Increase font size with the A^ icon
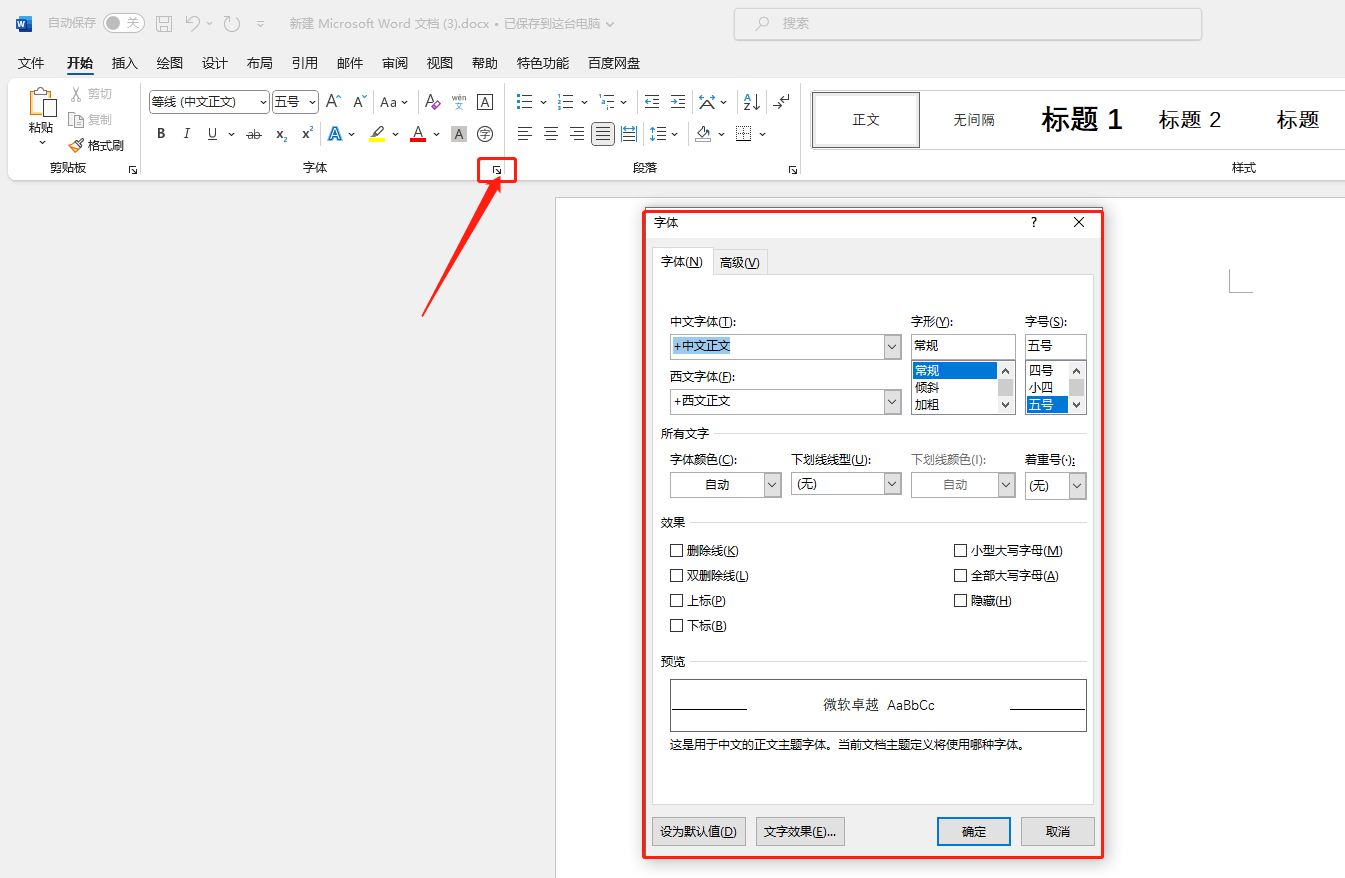The height and width of the screenshot is (878, 1345). pos(334,102)
